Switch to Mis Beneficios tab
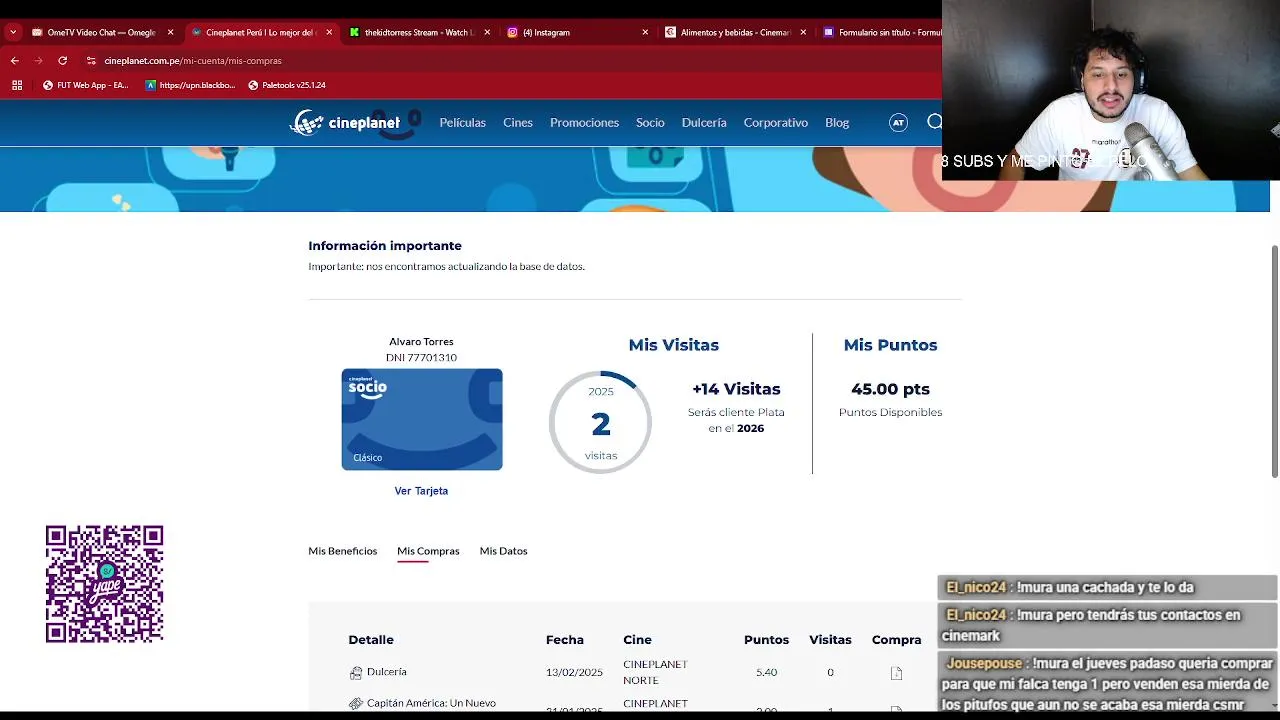Image resolution: width=1280 pixels, height=720 pixels. click(342, 551)
